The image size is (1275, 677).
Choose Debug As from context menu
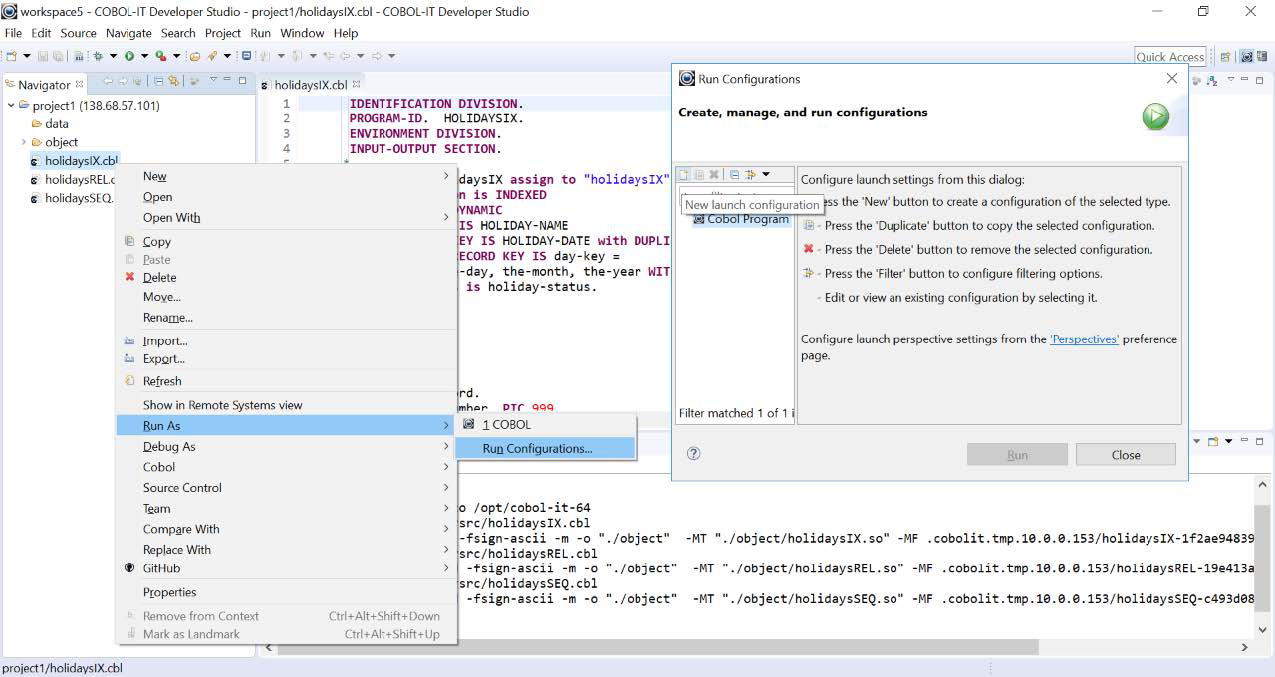tap(169, 447)
